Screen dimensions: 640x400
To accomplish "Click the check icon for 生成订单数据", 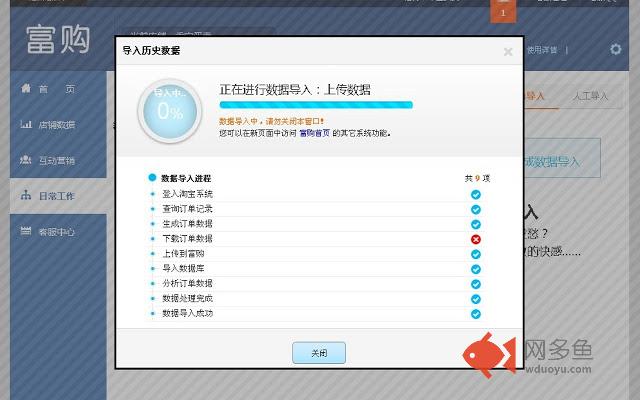I will (476, 224).
